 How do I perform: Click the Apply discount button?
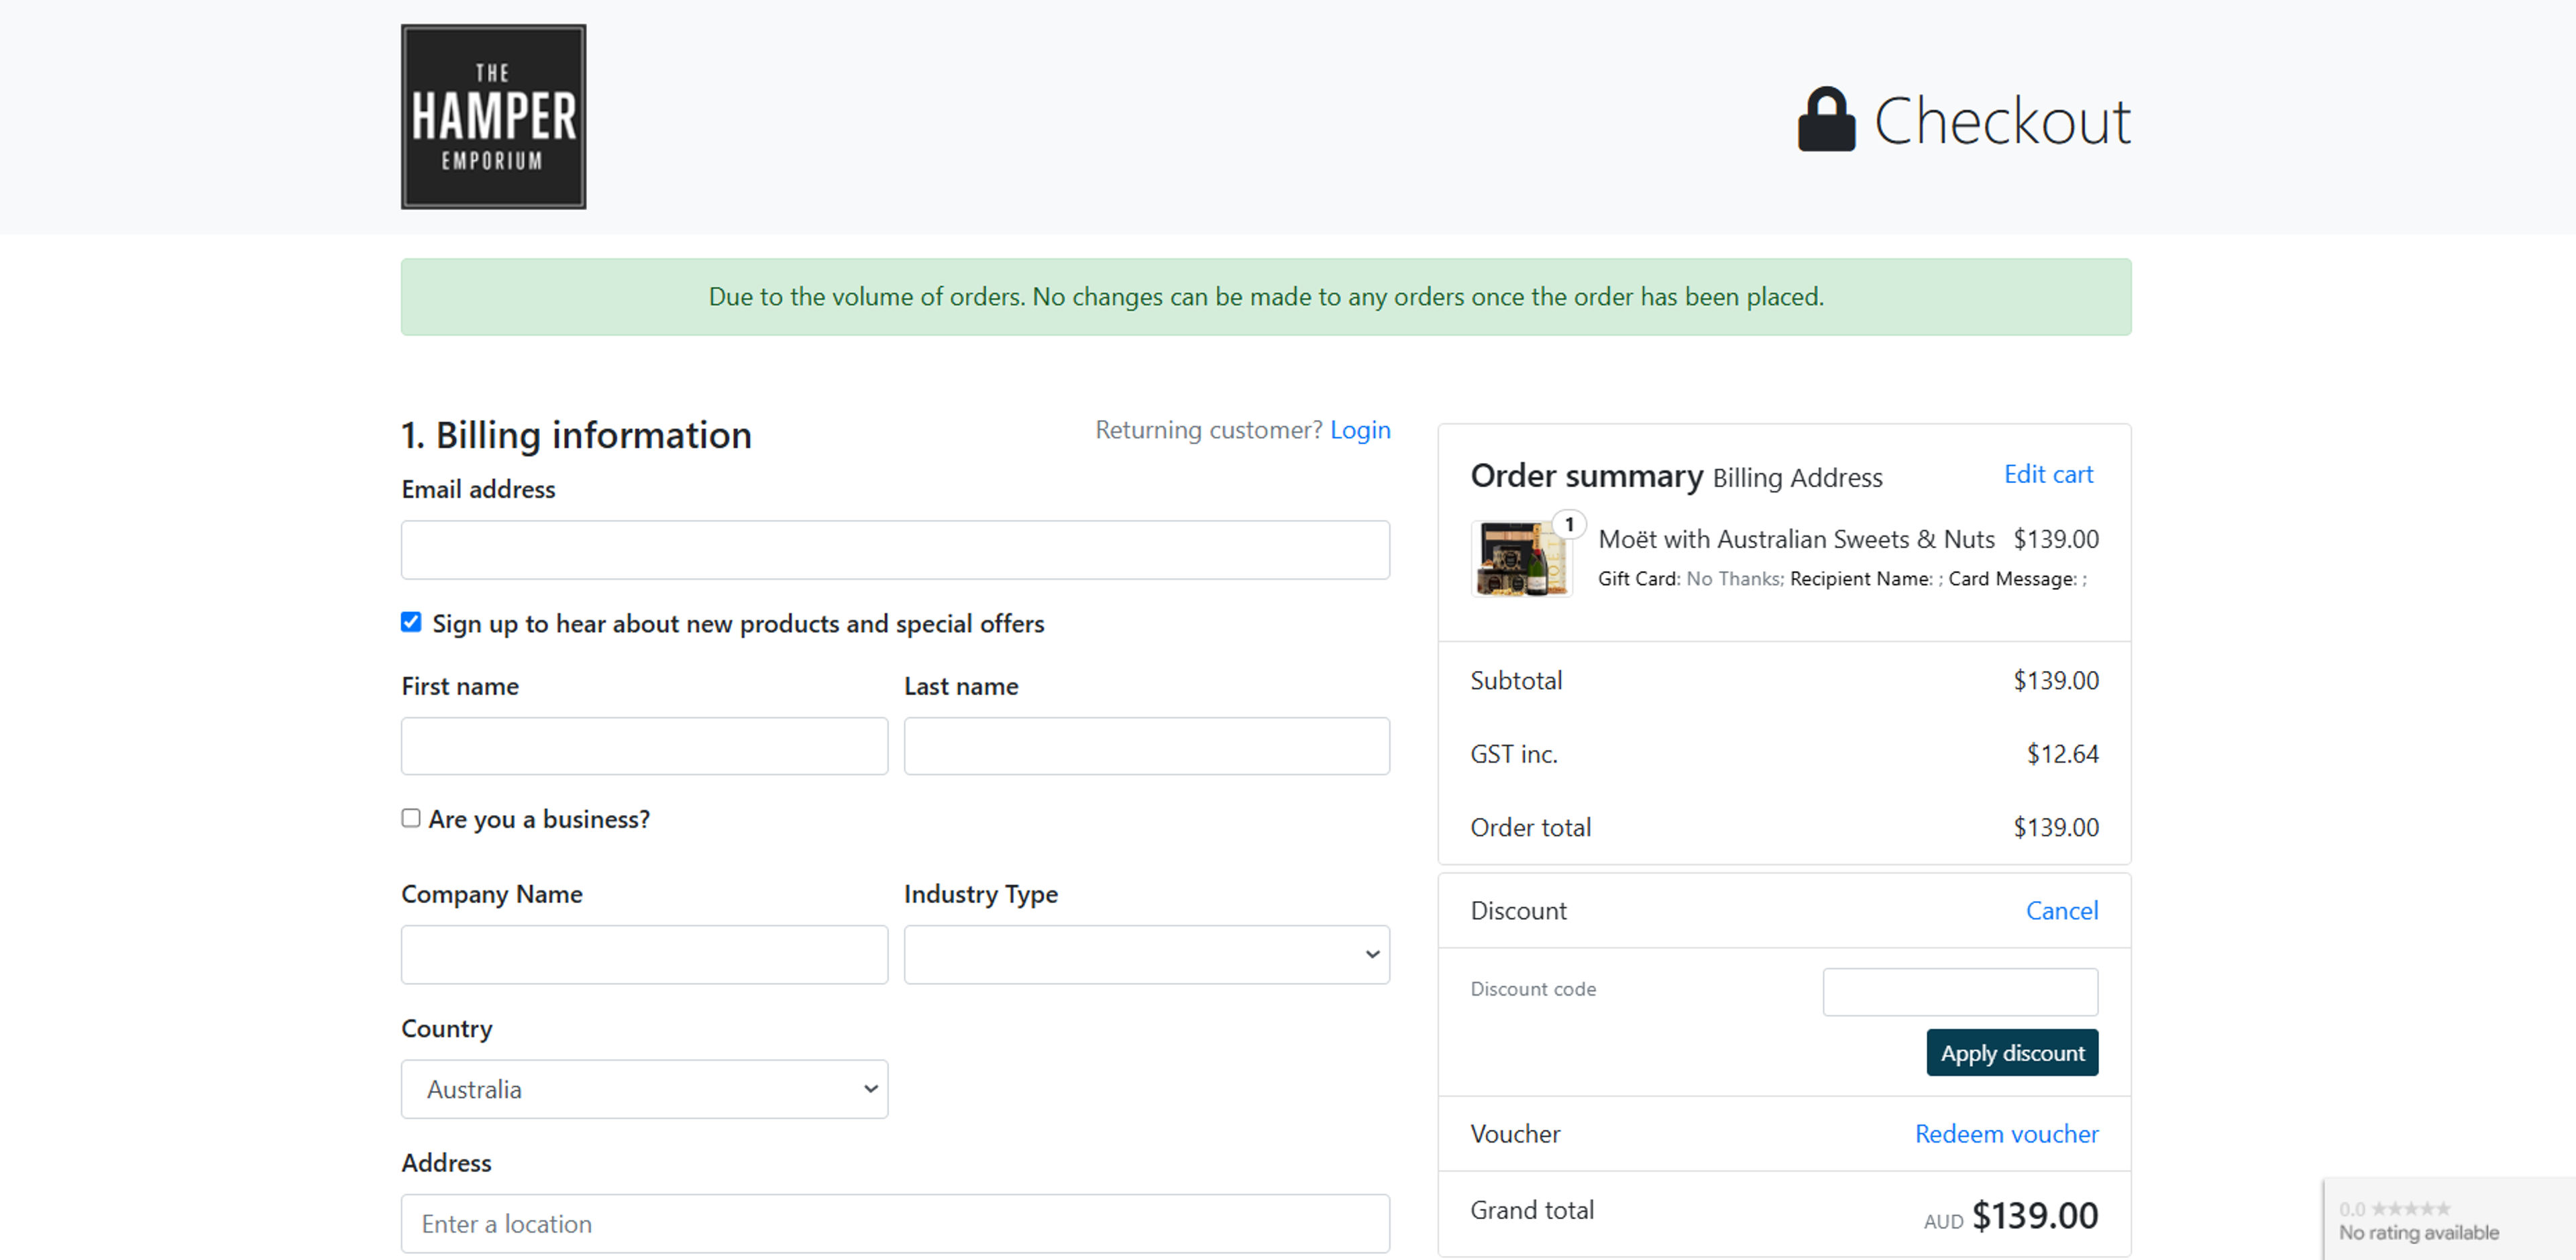point(2012,1053)
